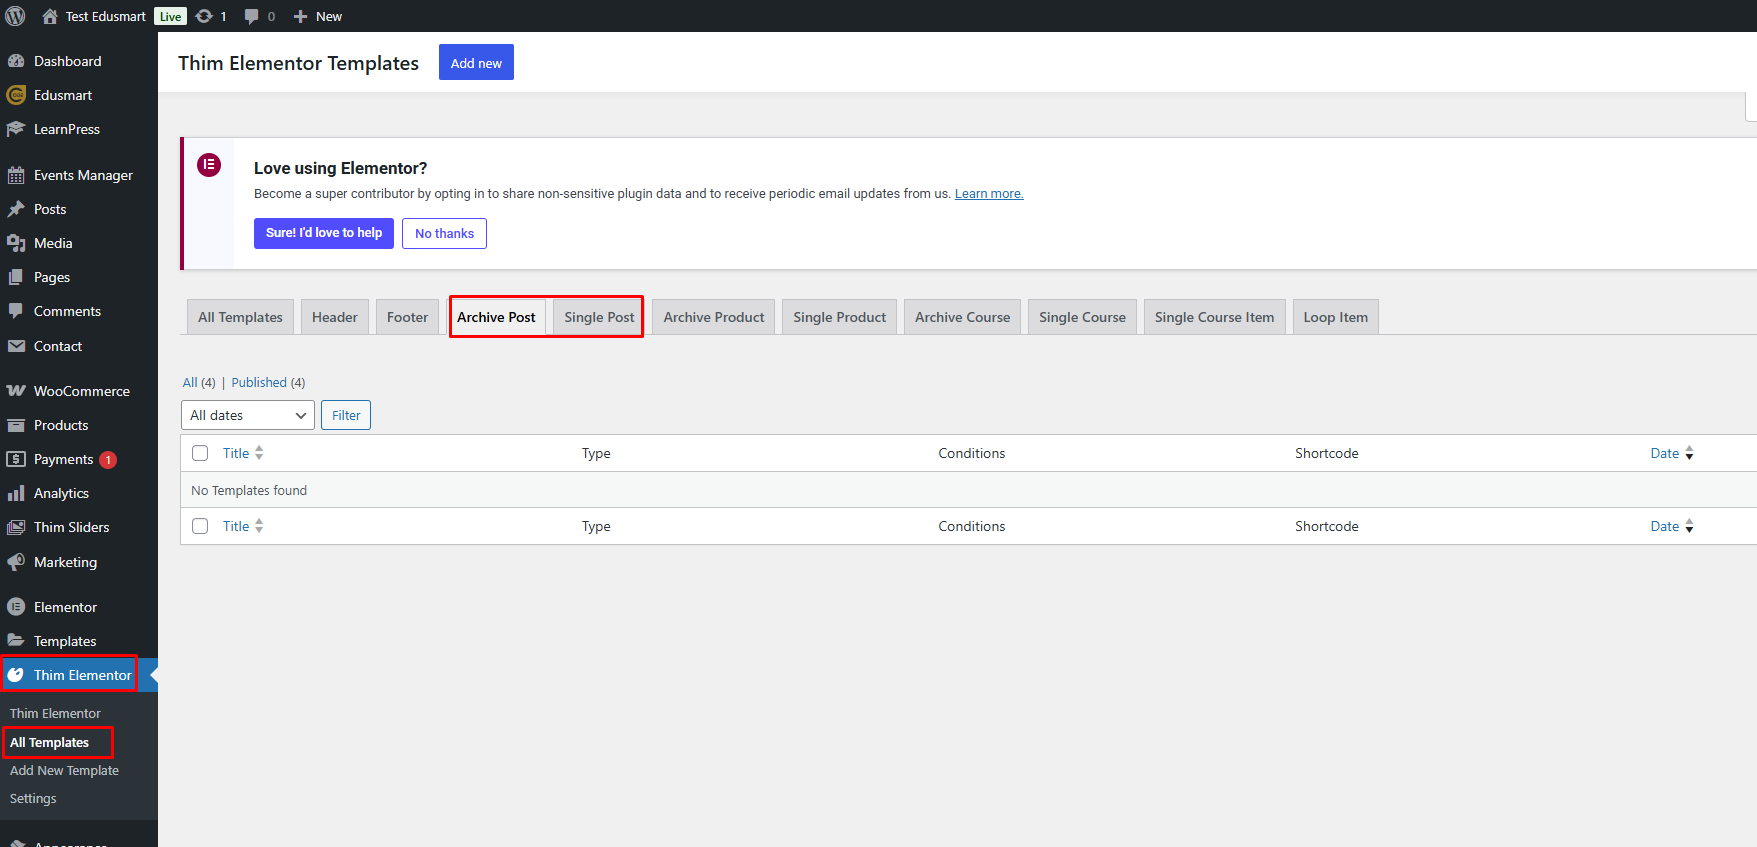Image resolution: width=1757 pixels, height=847 pixels.
Task: Switch to the Header tab
Action: click(335, 317)
